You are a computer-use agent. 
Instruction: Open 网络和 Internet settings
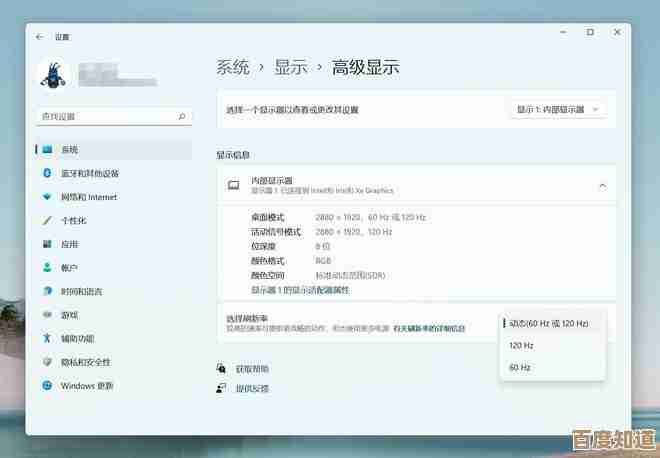click(x=114, y=197)
